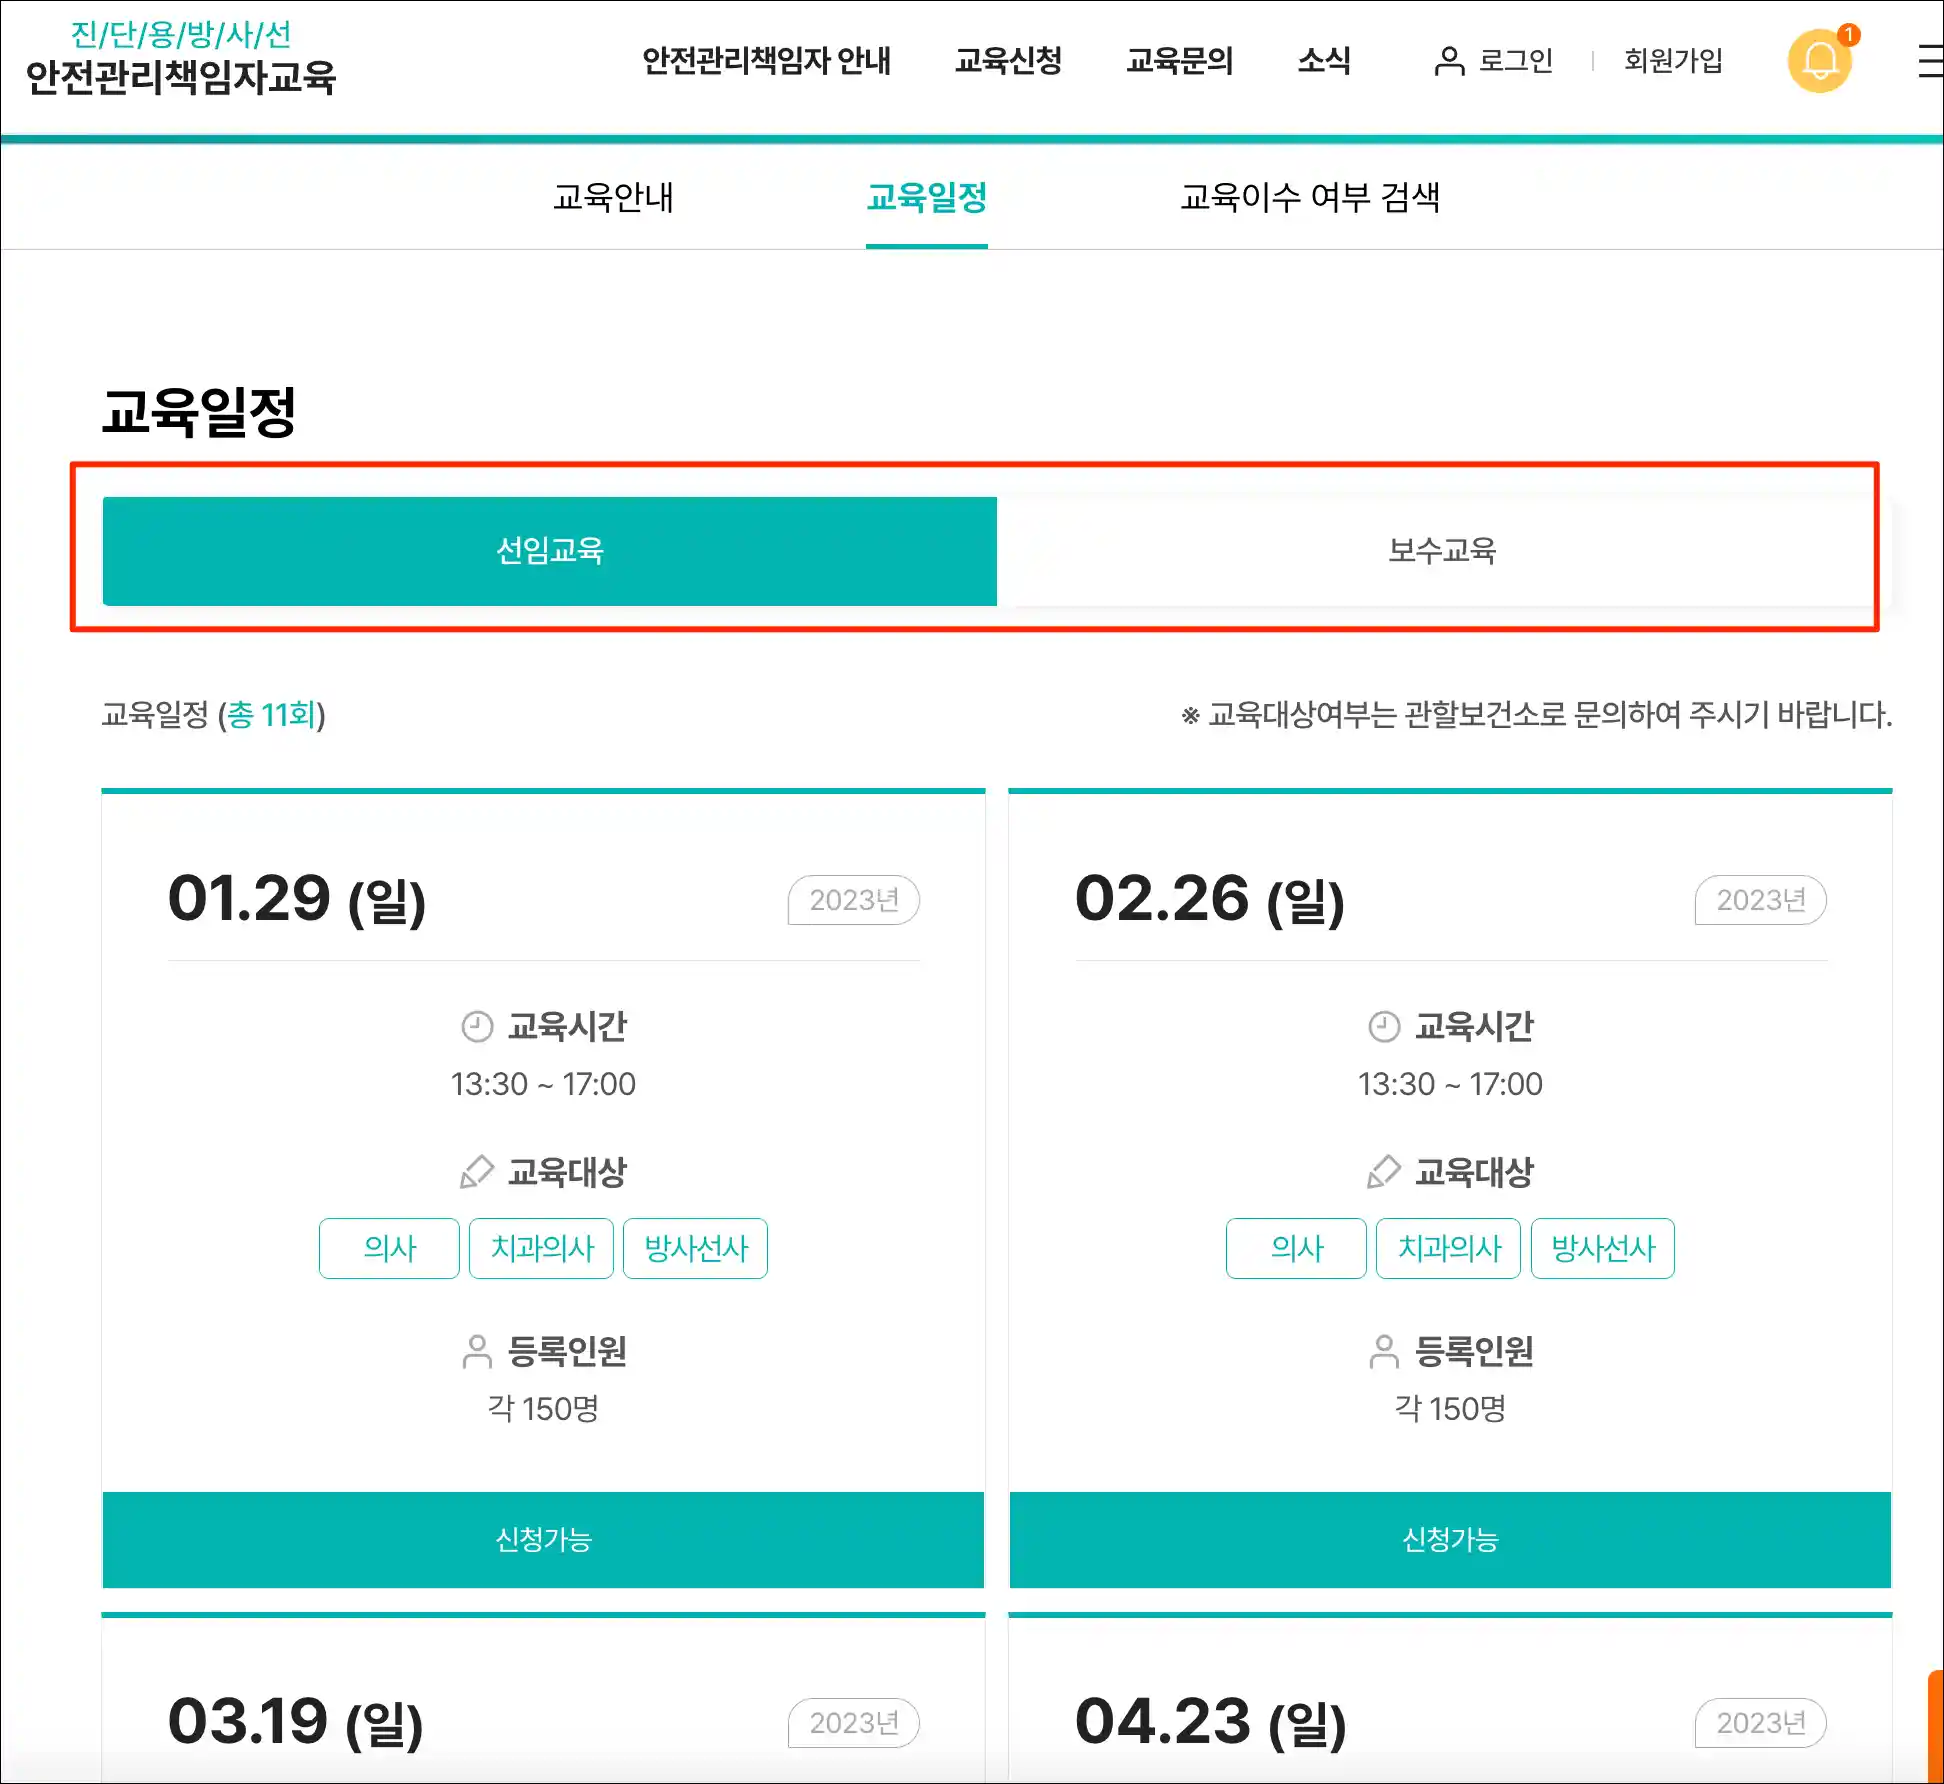Click the 13:30 ~ 17:00 time in 01.29 card

tap(543, 1084)
